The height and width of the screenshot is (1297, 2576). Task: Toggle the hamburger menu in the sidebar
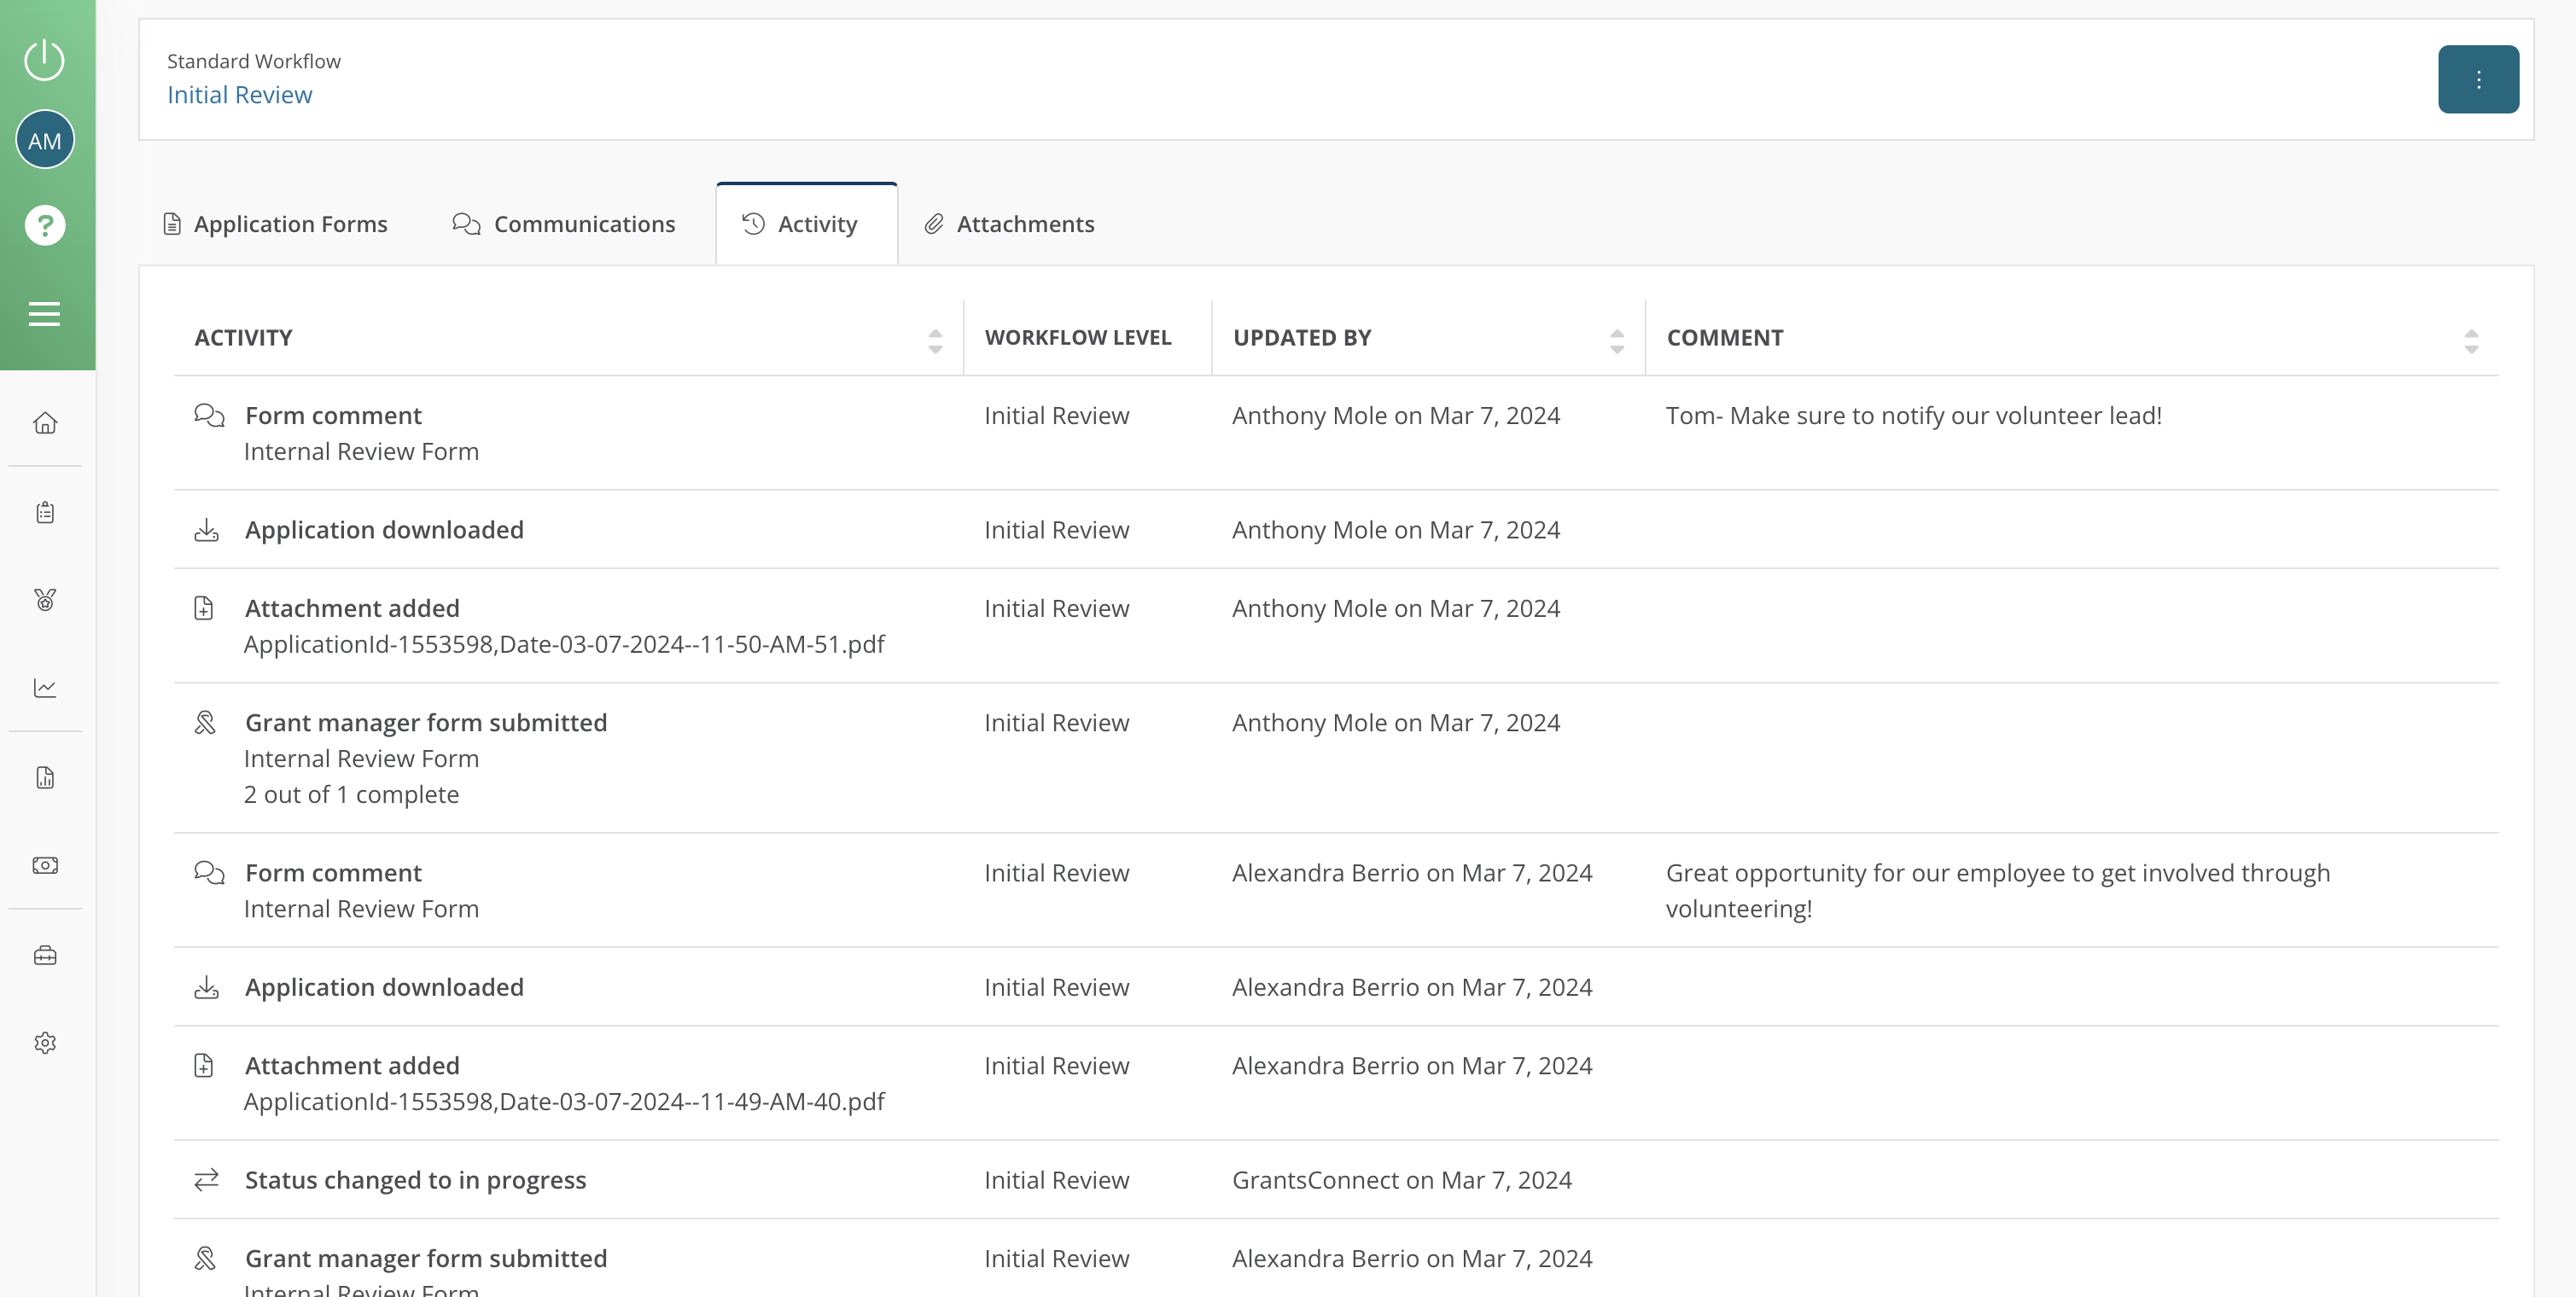[x=45, y=313]
